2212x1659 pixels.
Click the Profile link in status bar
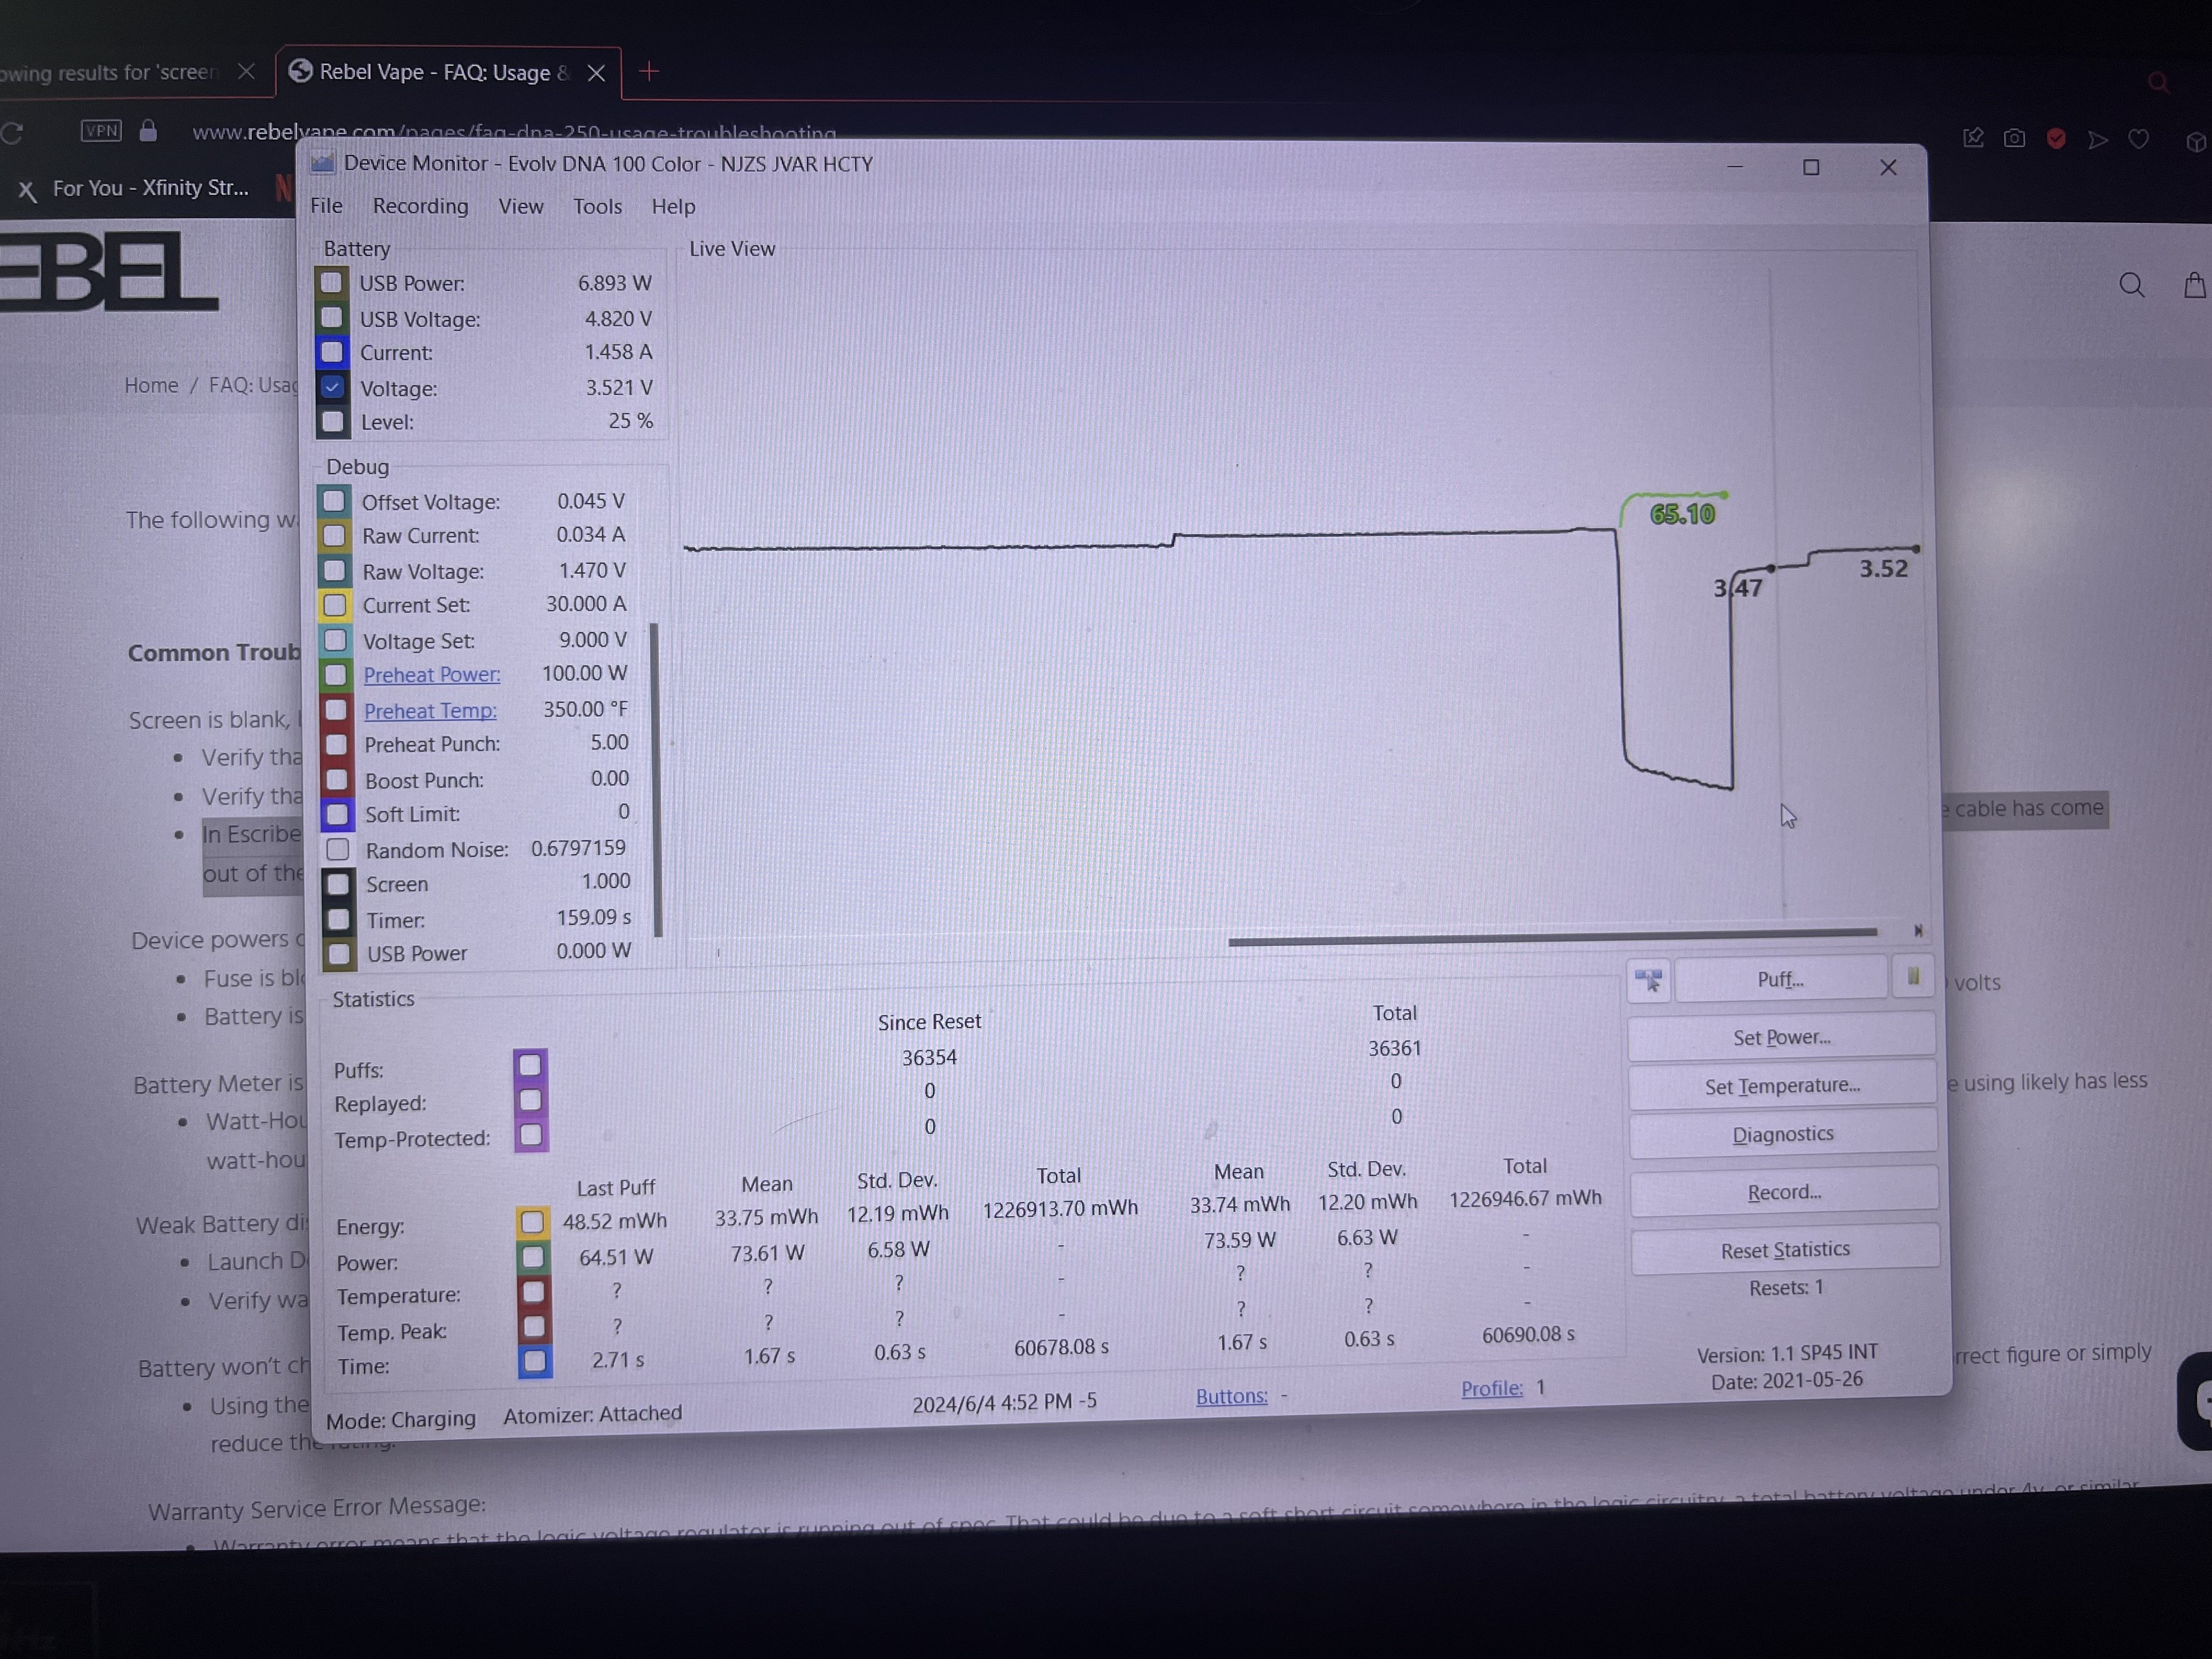click(x=1491, y=1388)
